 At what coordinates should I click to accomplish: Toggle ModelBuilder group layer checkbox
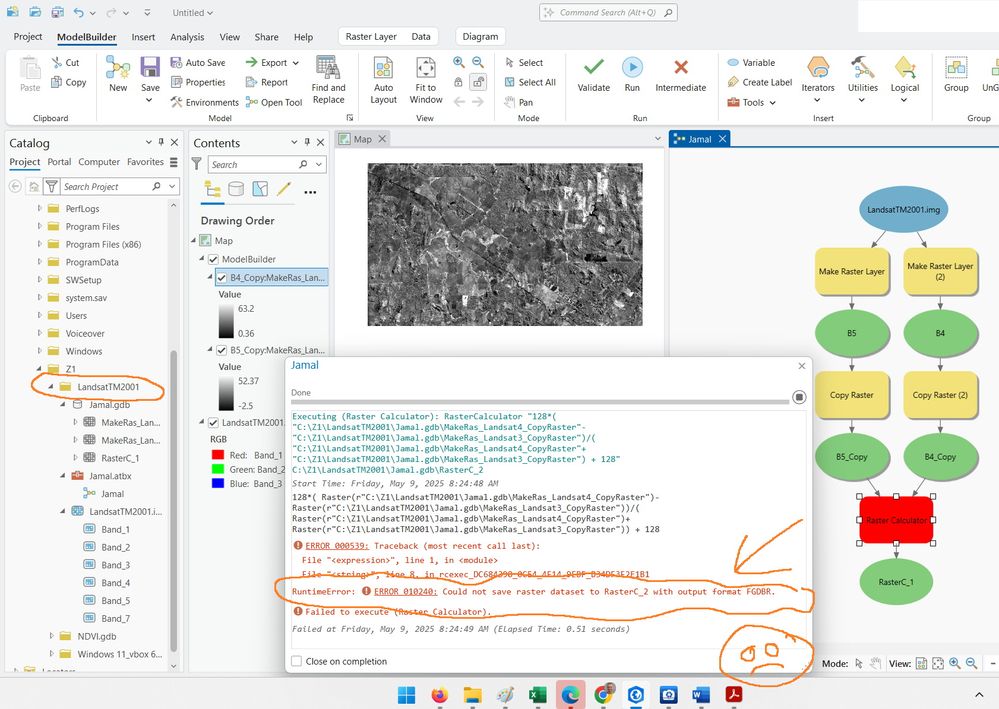213,259
